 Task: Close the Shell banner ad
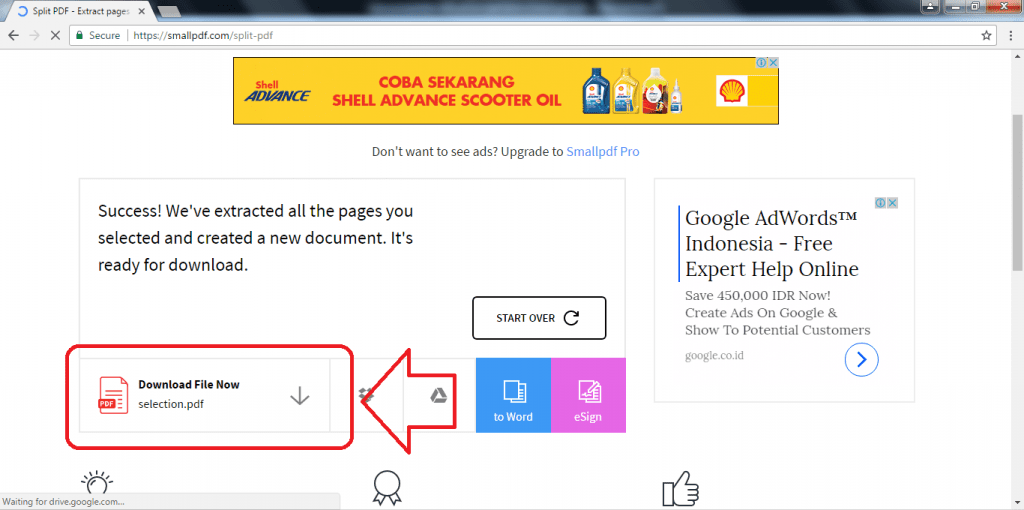tap(773, 63)
